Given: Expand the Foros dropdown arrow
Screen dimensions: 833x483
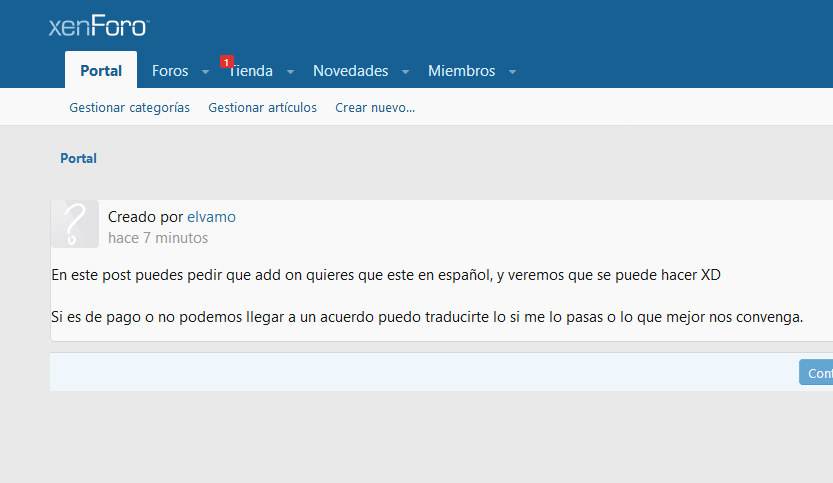Looking at the screenshot, I should [205, 72].
